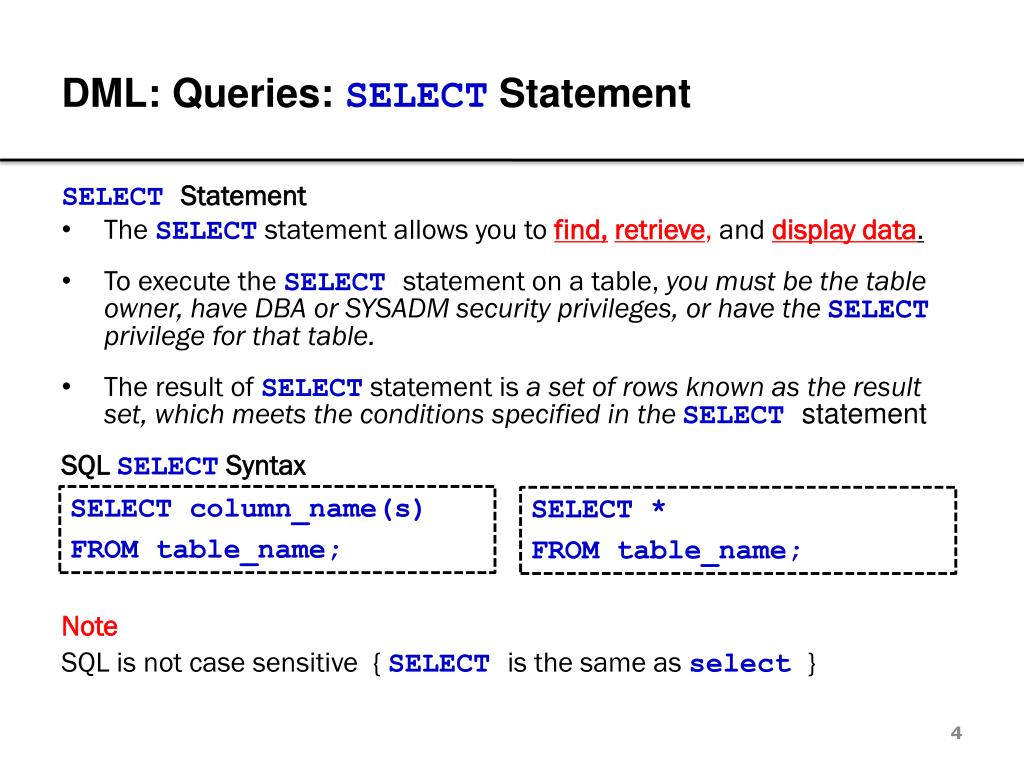Click the underlined word "retrieve"
This screenshot has width=1024, height=768.
pos(660,230)
